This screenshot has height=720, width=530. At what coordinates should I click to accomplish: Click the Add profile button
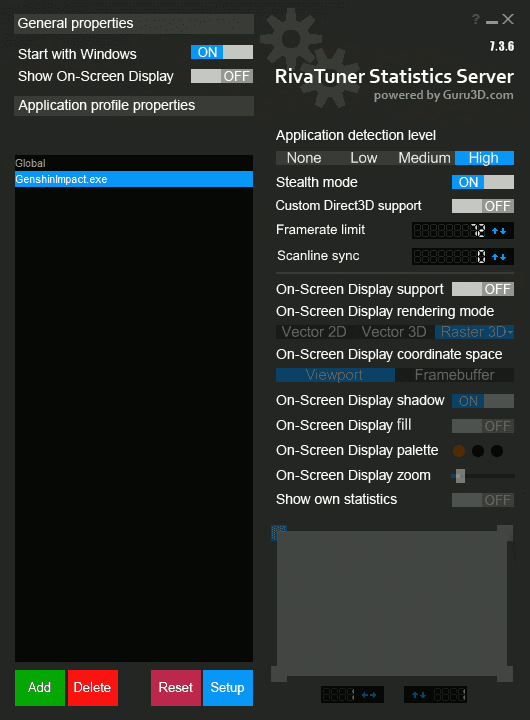coord(39,688)
